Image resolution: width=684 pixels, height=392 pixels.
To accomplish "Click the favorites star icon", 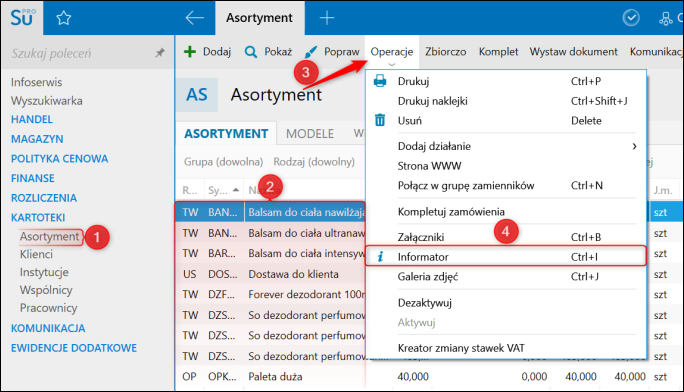I will tap(64, 18).
